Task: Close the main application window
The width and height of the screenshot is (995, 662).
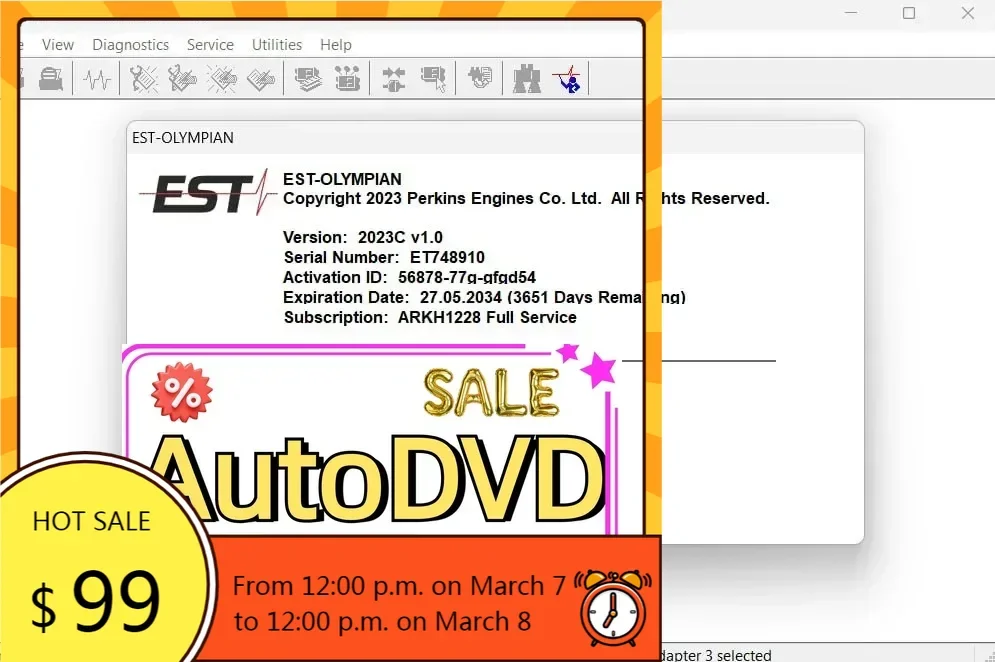Action: tap(968, 13)
